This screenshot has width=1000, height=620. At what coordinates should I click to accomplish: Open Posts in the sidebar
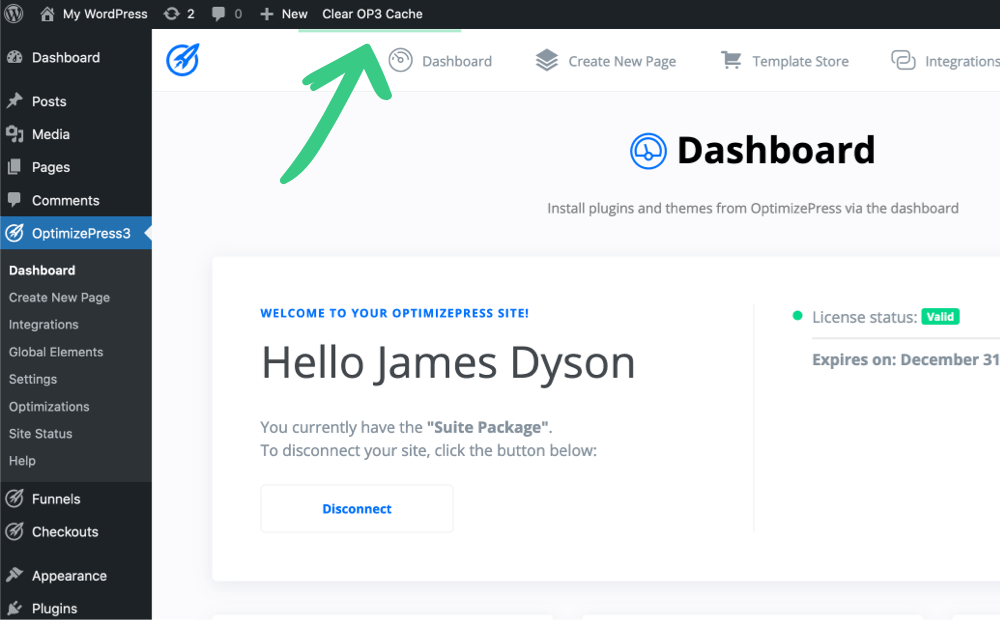pos(76,101)
